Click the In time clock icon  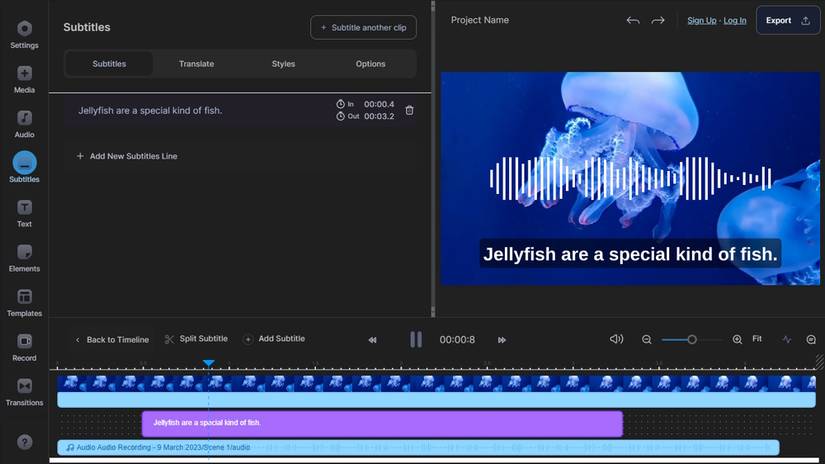click(x=340, y=104)
